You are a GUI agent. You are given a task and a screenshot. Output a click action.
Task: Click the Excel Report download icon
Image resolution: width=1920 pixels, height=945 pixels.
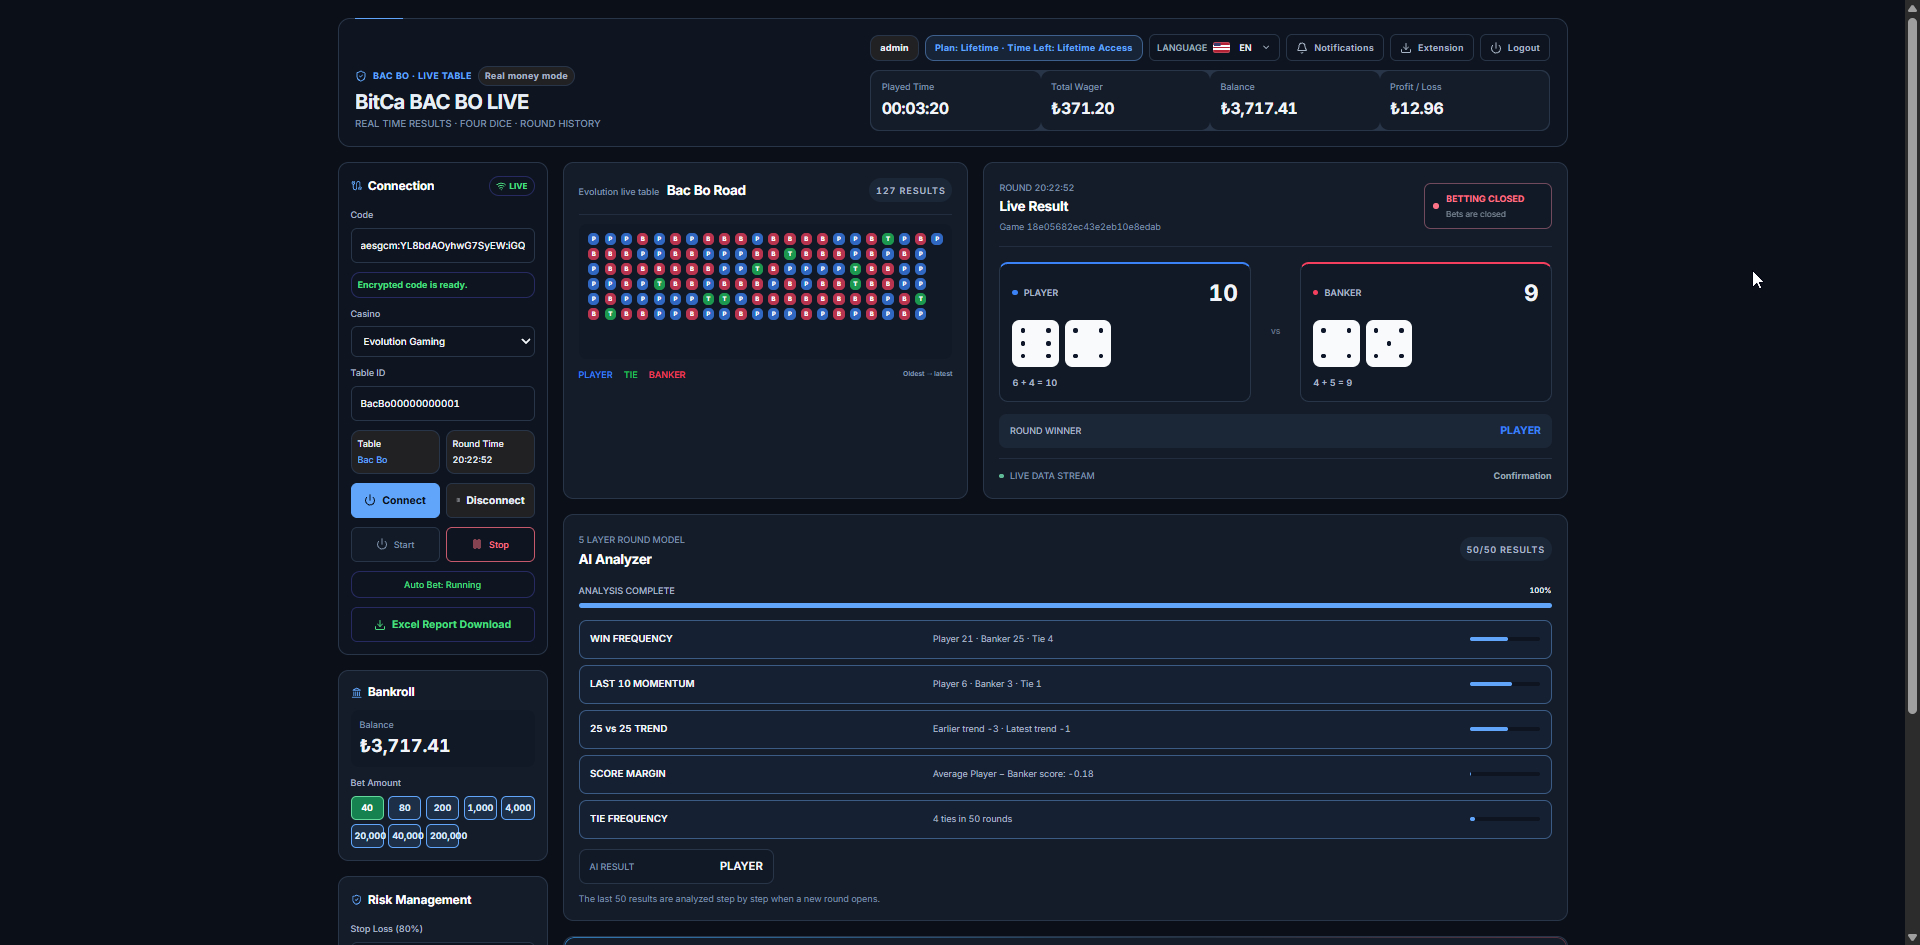[380, 625]
